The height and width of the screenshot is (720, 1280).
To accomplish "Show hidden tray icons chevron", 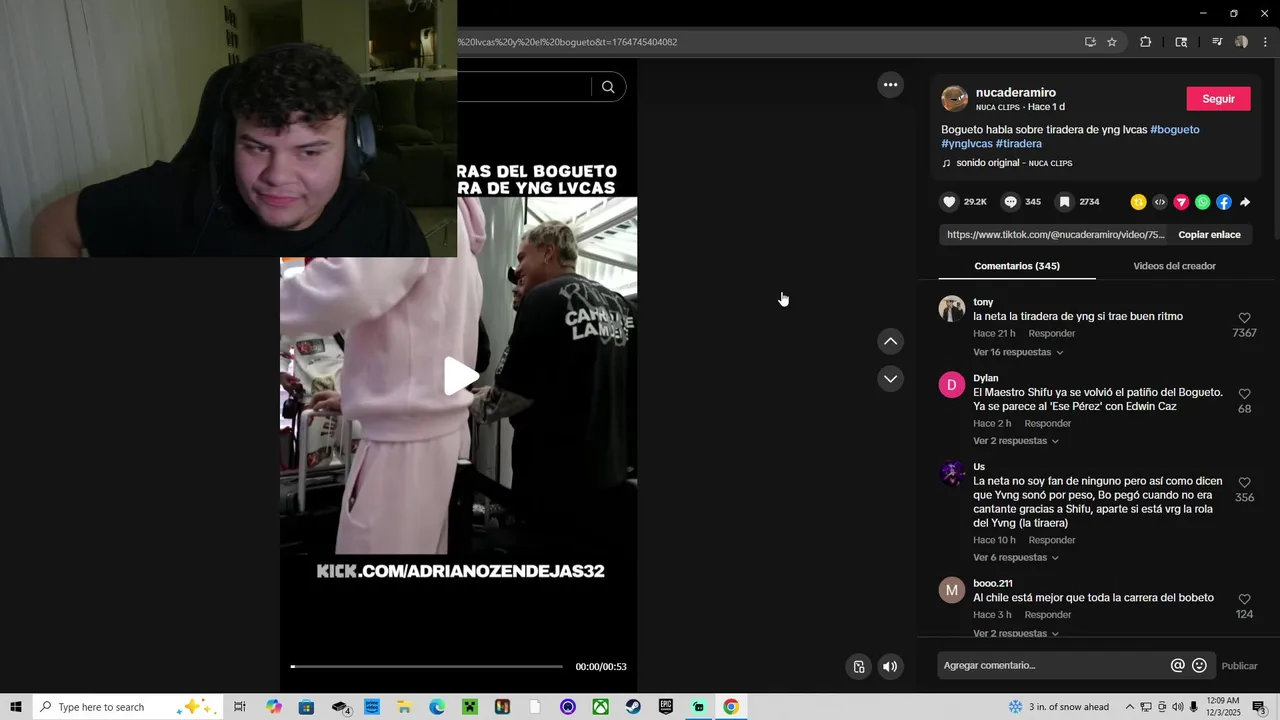I will [1130, 707].
